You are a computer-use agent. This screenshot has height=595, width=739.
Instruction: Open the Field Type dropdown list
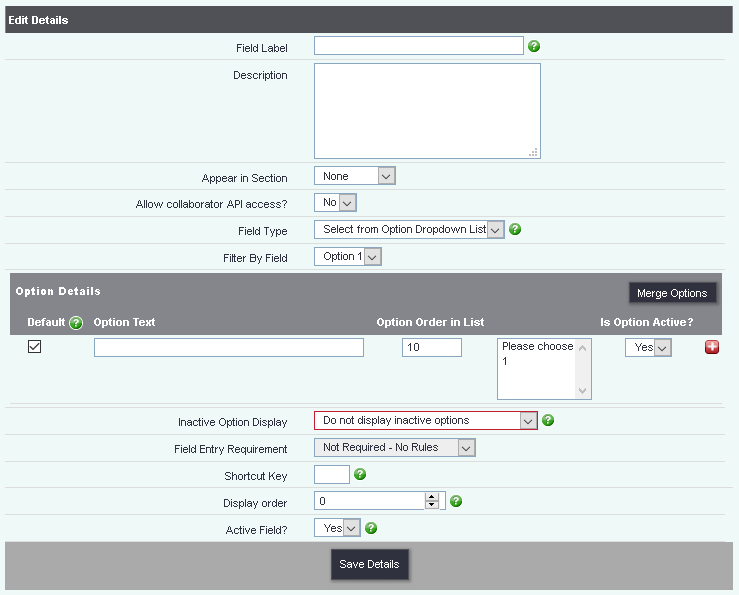point(409,230)
